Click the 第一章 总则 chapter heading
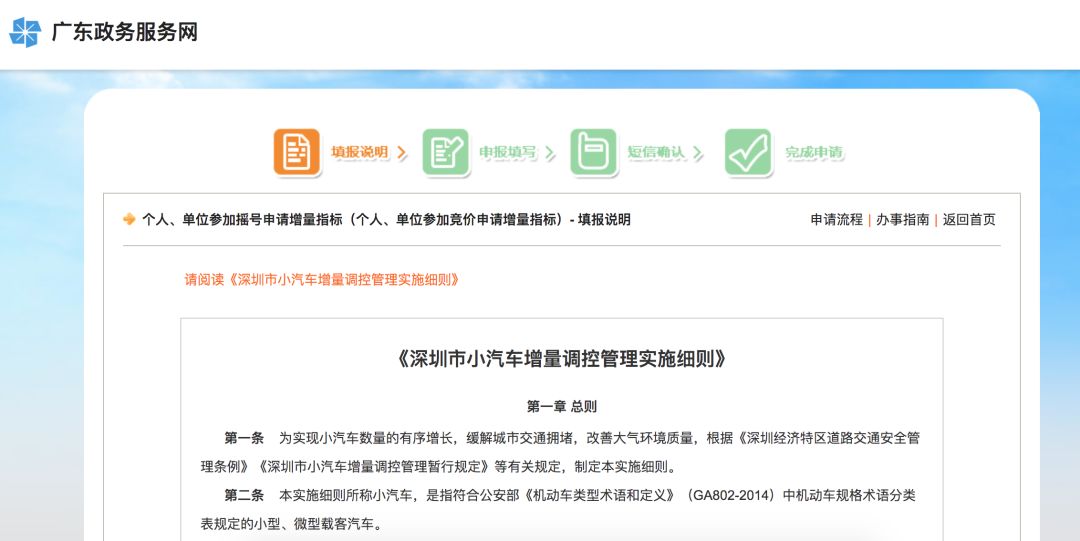Image resolution: width=1080 pixels, height=541 pixels. coord(561,407)
